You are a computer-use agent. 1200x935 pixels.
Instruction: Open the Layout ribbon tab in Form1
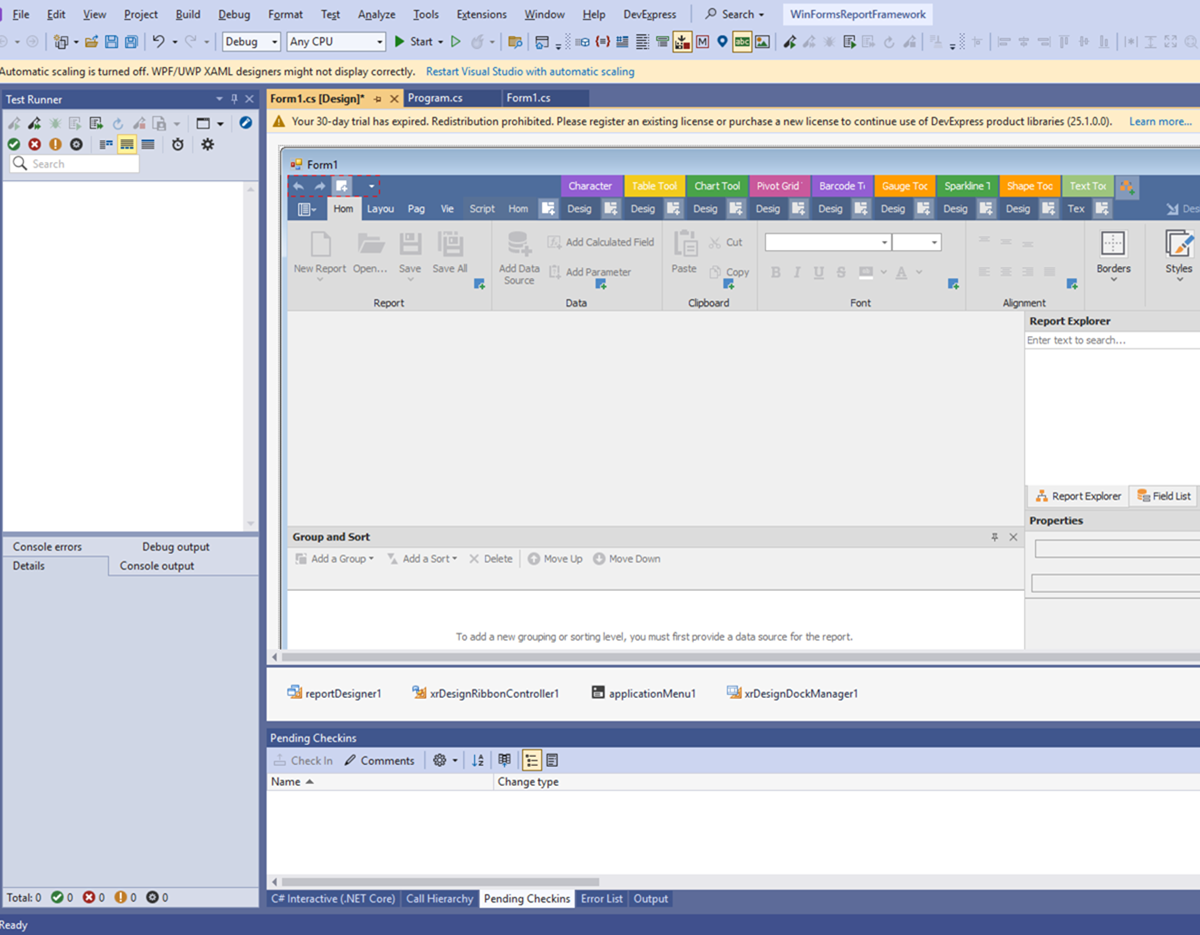(380, 209)
